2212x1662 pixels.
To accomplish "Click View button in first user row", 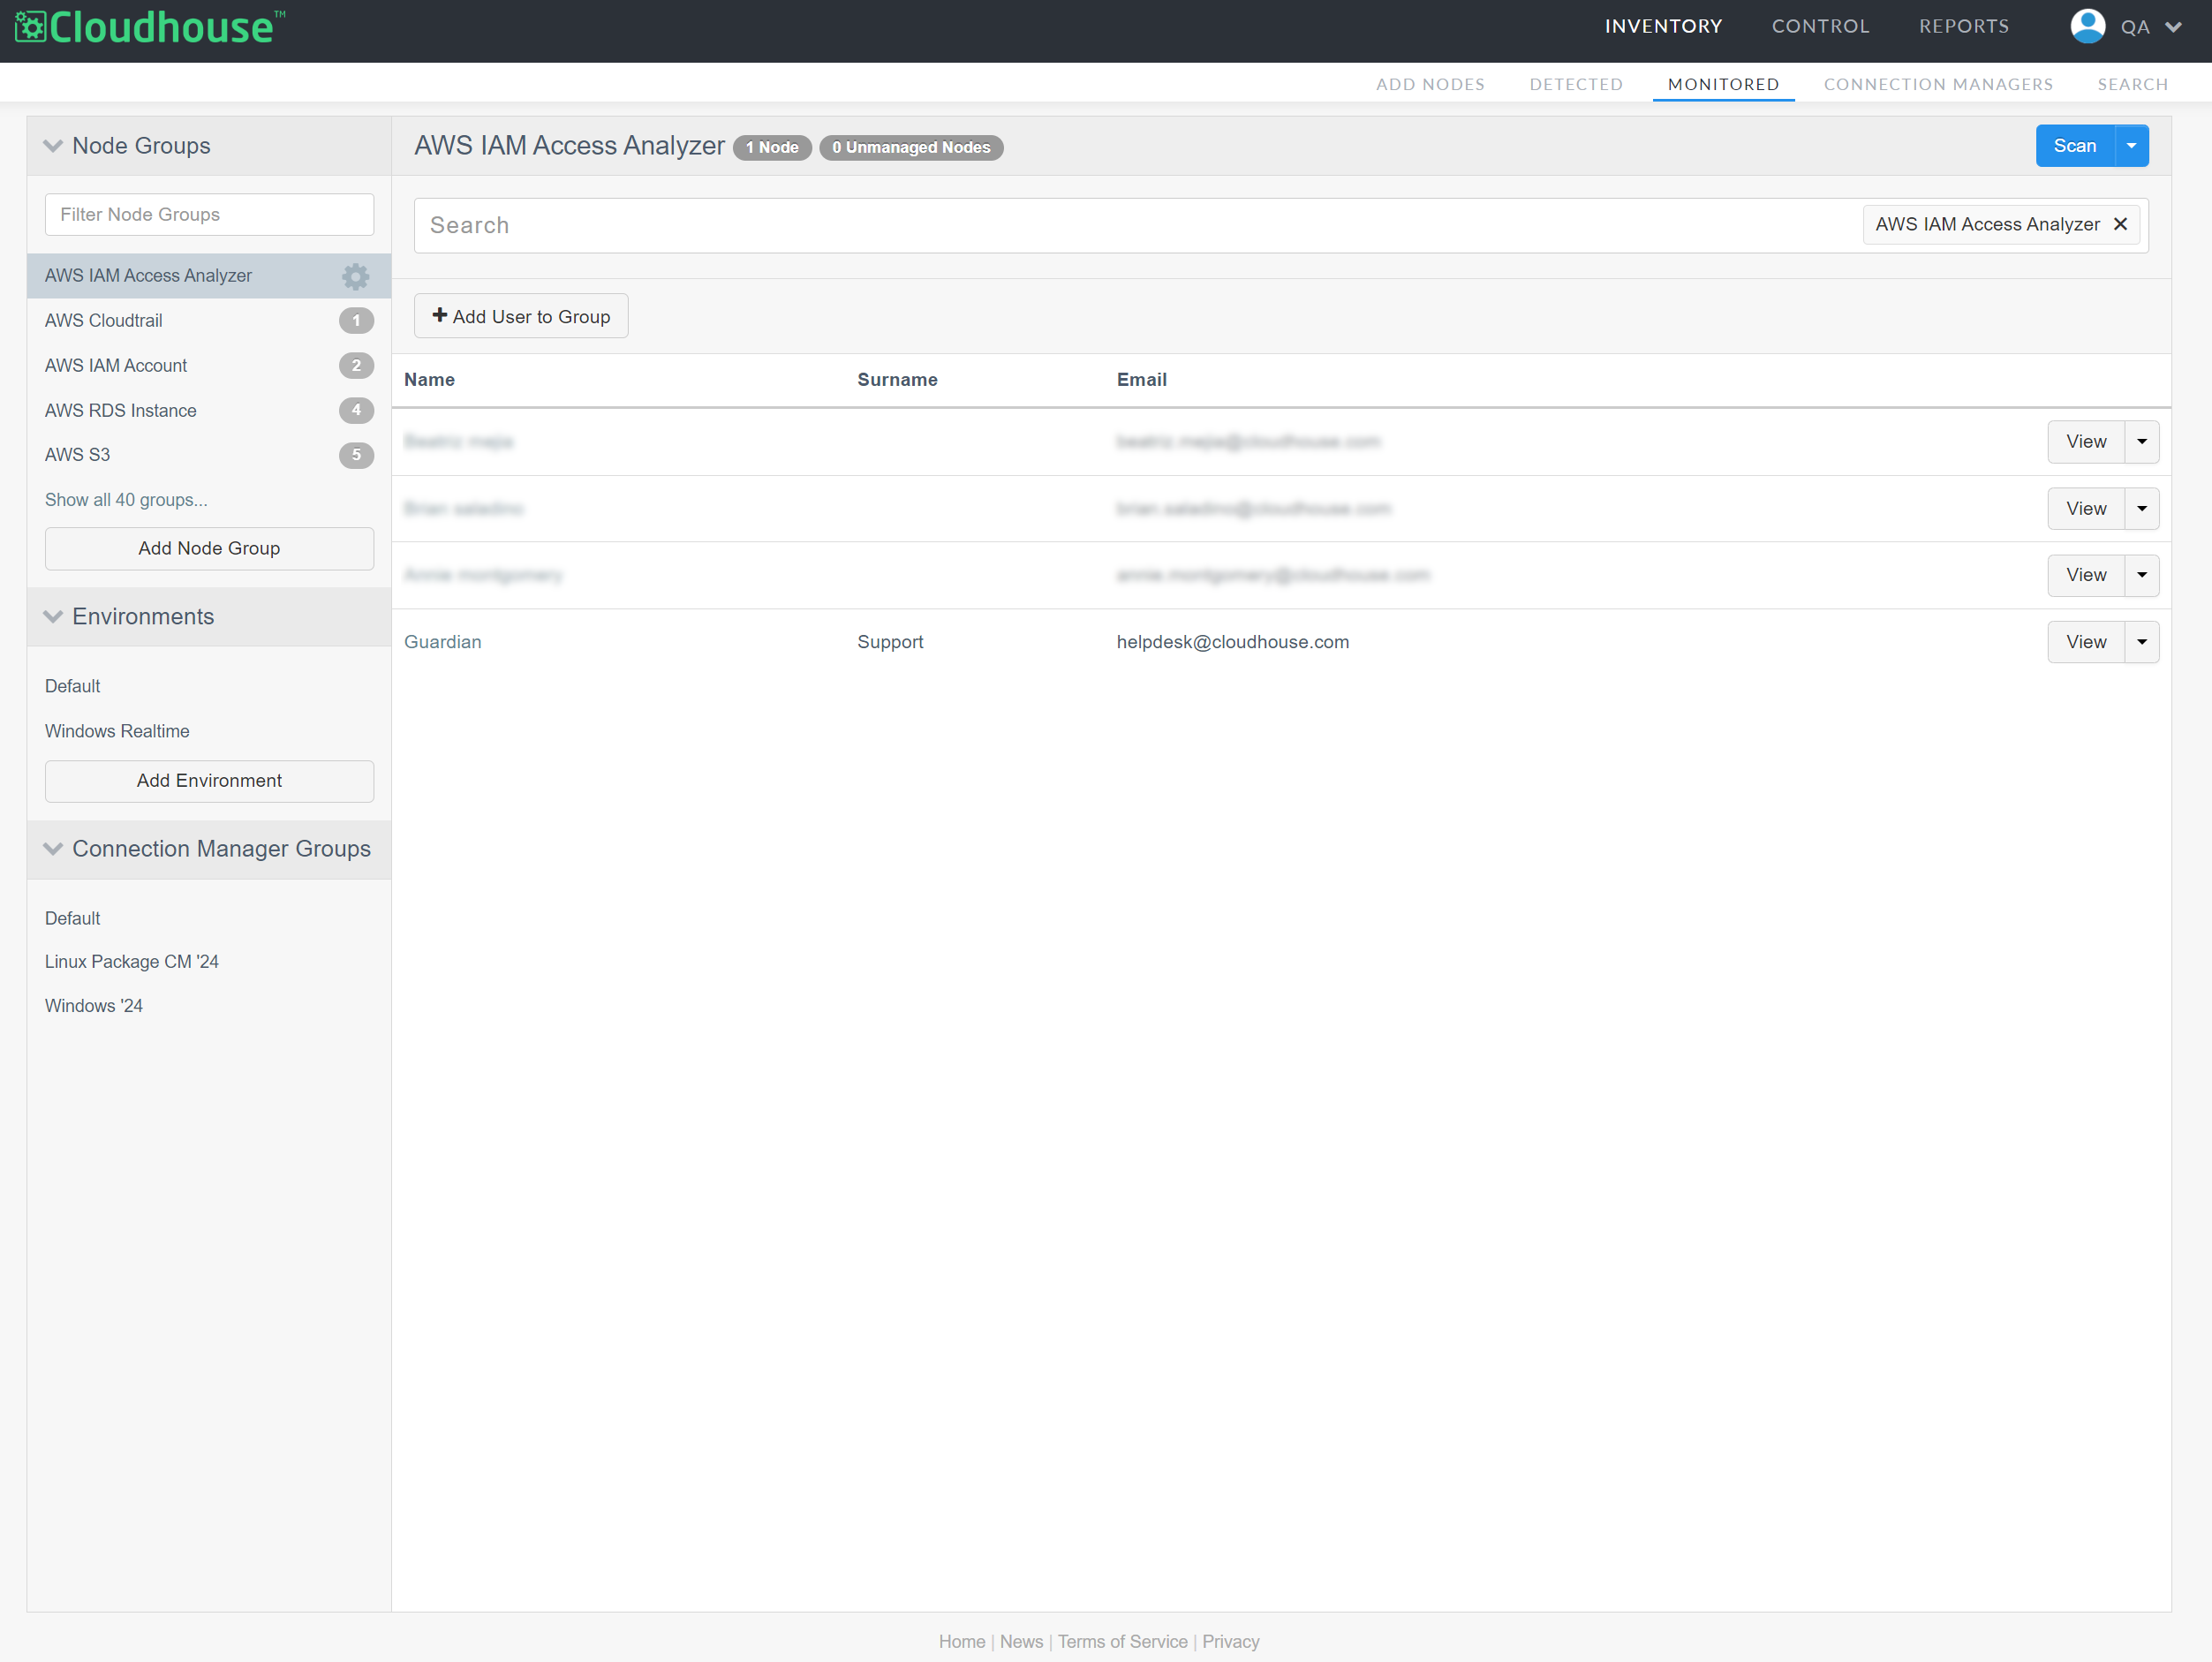I will [x=2086, y=442].
